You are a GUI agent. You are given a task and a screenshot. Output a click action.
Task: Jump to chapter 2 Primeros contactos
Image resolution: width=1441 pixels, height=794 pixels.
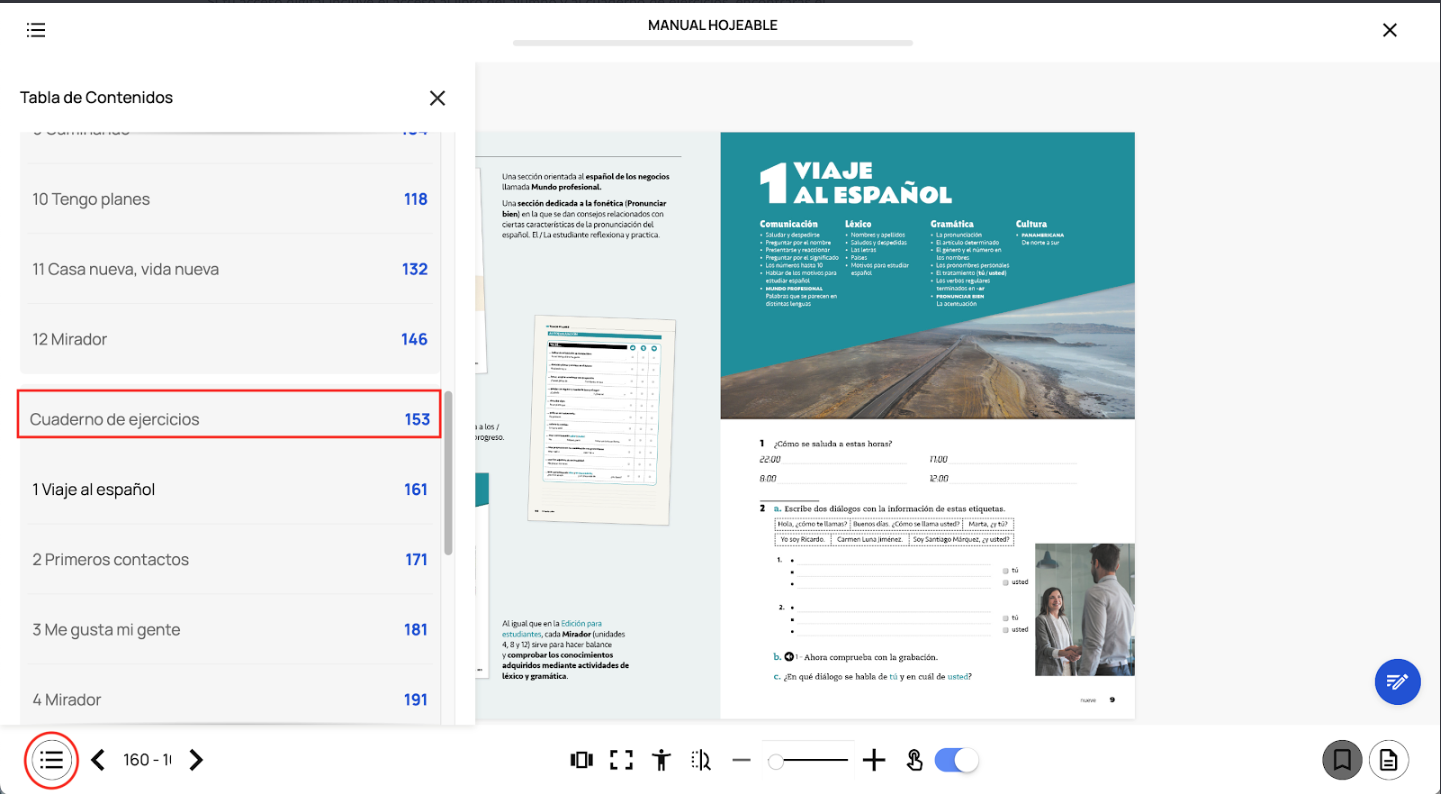click(229, 559)
